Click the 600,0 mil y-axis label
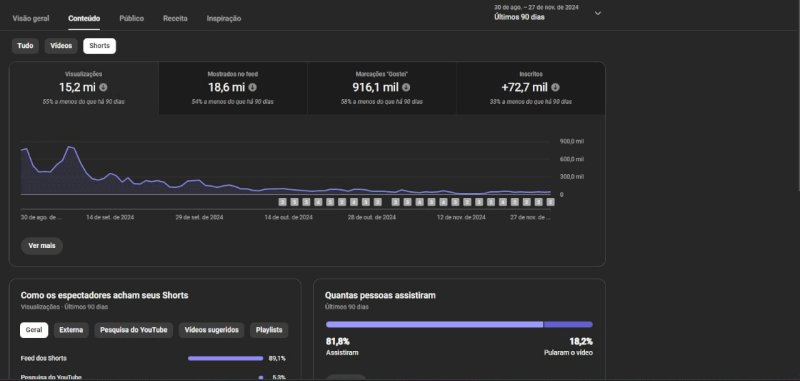Viewport: 800px width, 381px height. (x=572, y=159)
